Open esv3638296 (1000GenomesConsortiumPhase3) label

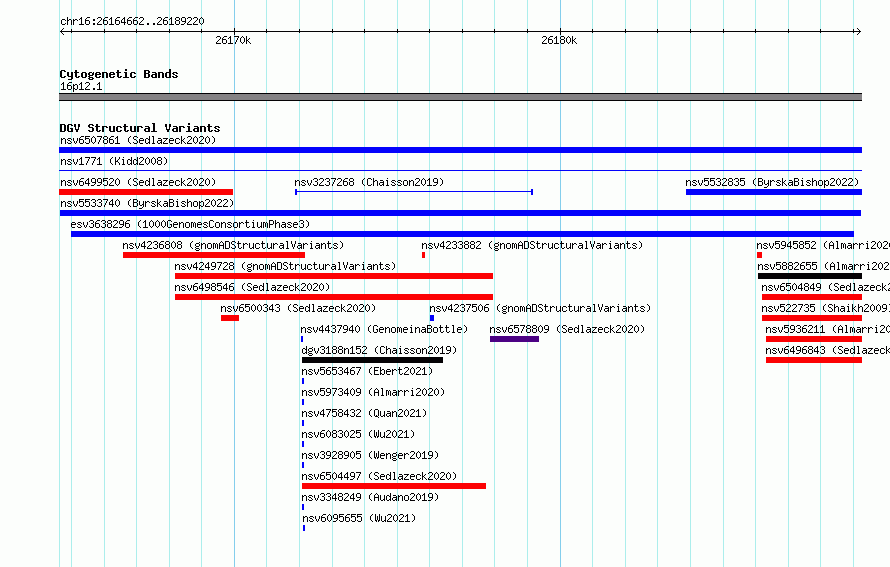click(190, 224)
